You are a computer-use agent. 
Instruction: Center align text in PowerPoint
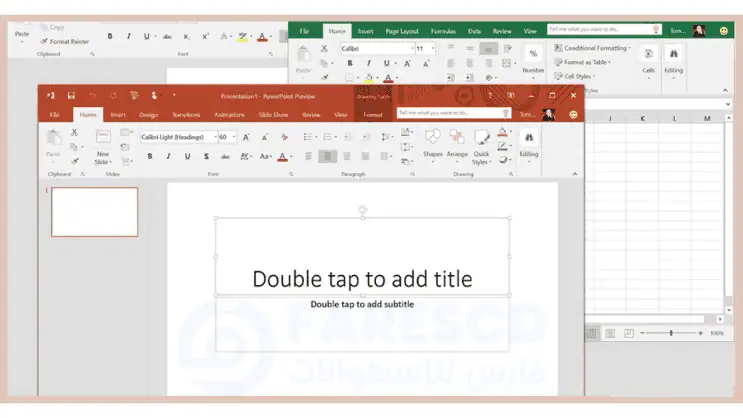327,156
